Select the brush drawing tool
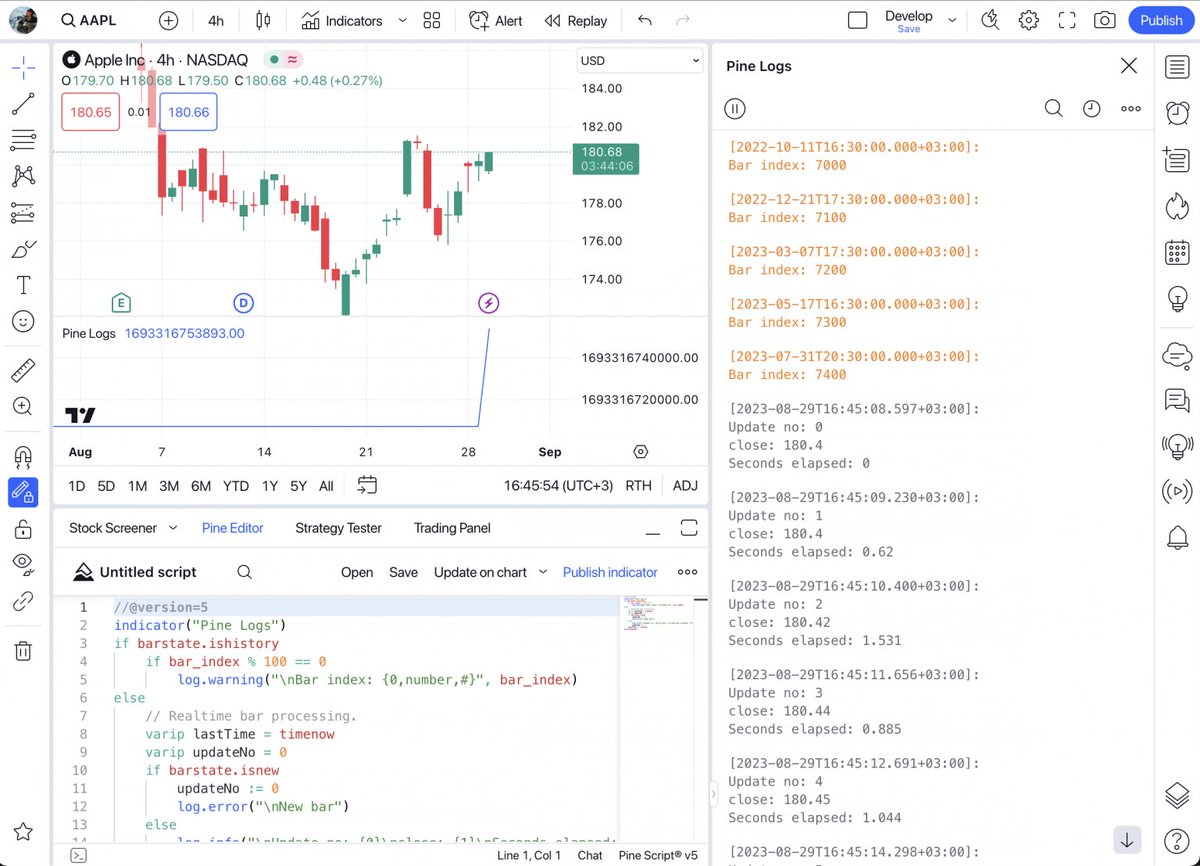The width and height of the screenshot is (1200, 866). click(x=23, y=249)
